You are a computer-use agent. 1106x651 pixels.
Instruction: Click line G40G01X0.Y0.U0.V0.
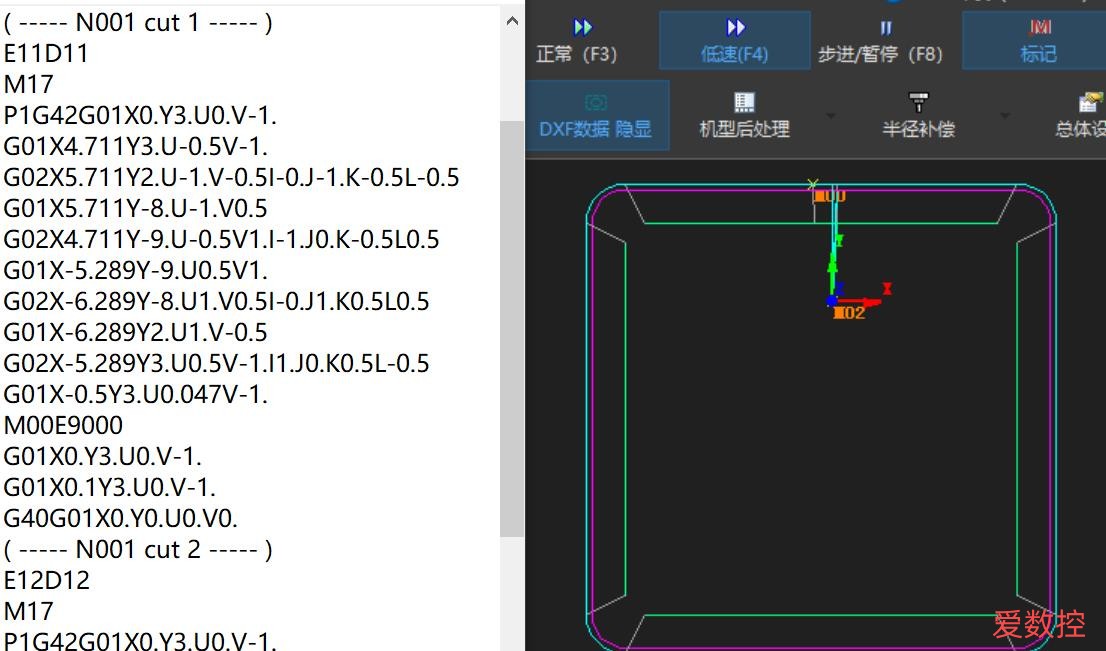click(121, 519)
